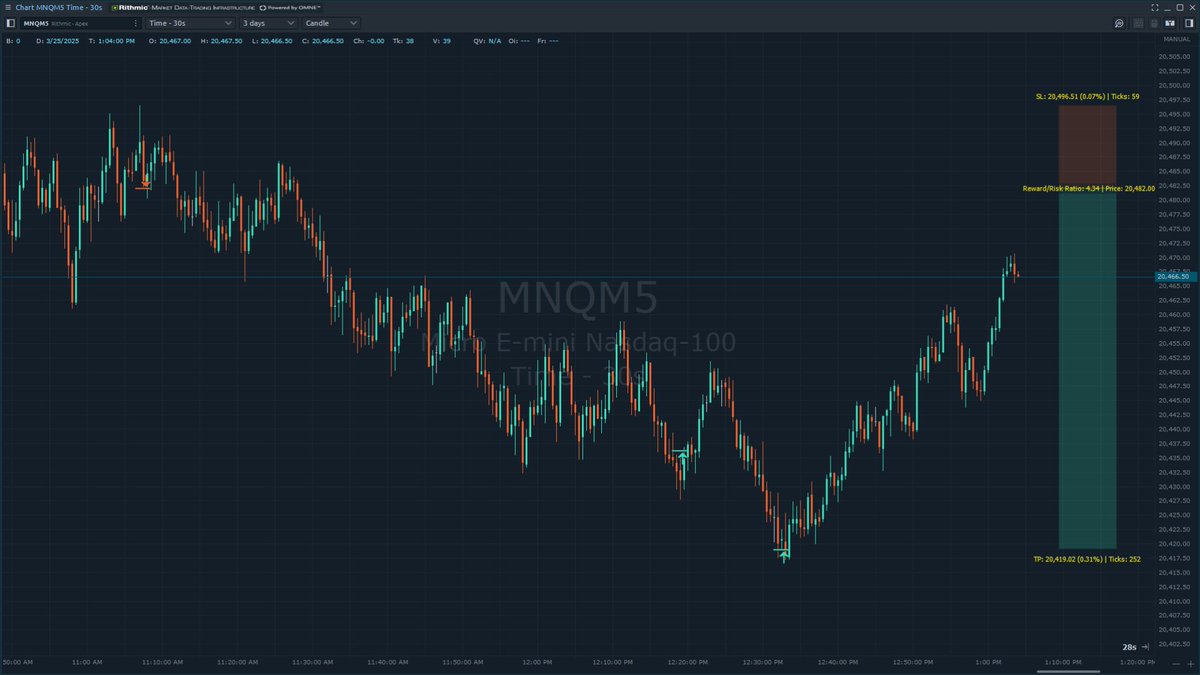
Task: Click the 12:00 PM time axis label
Action: tap(537, 662)
